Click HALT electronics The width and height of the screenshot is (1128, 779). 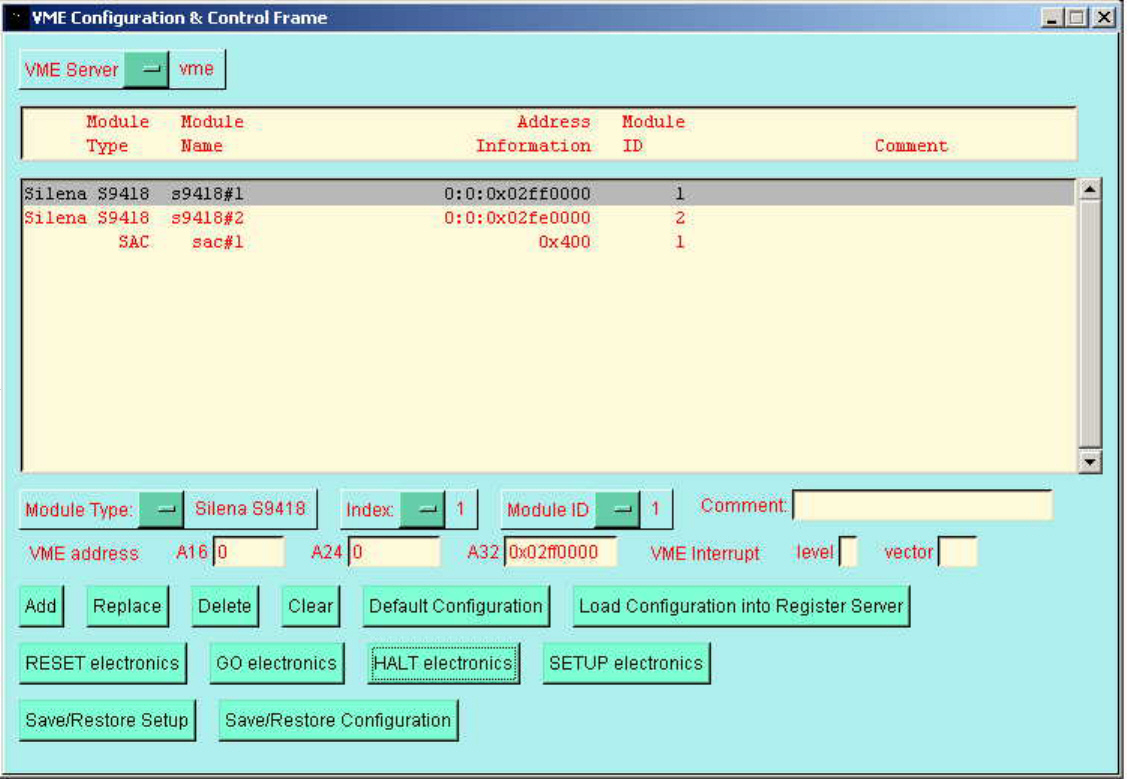point(443,663)
